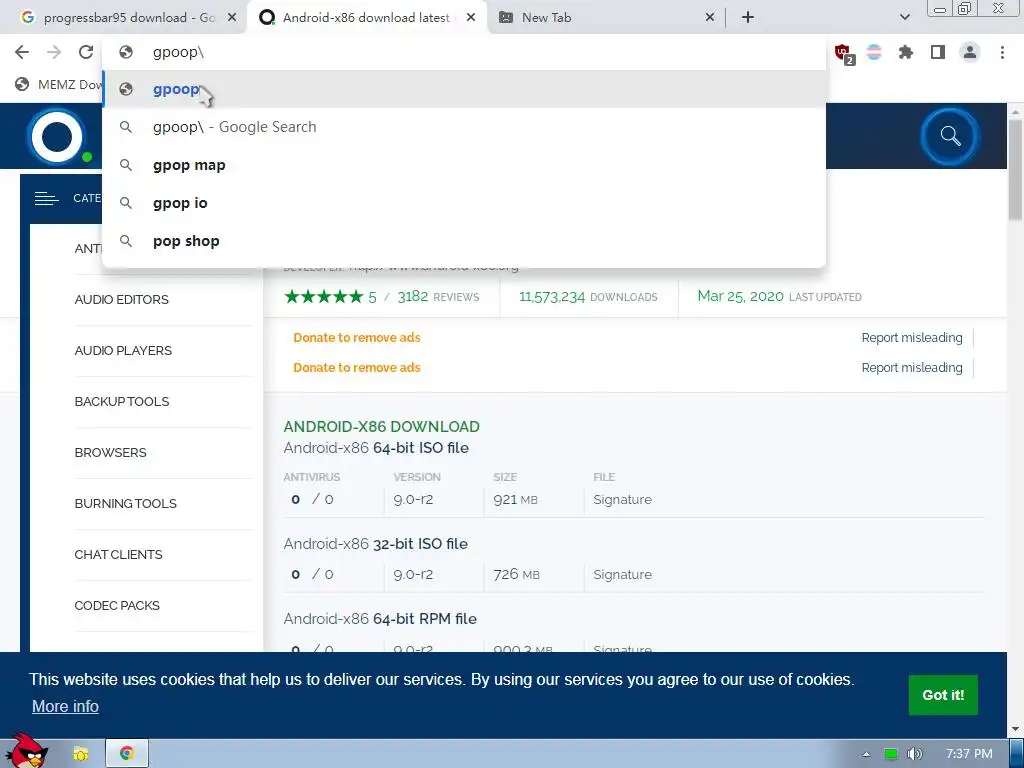Click the browser forward arrow

54,52
